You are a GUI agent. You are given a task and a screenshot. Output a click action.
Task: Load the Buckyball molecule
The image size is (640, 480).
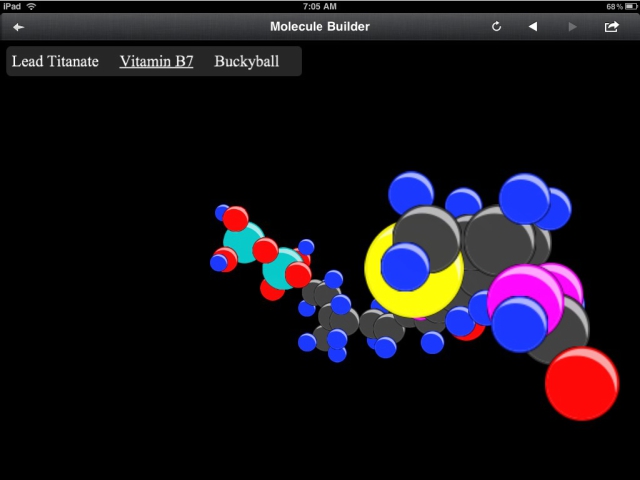pos(247,61)
